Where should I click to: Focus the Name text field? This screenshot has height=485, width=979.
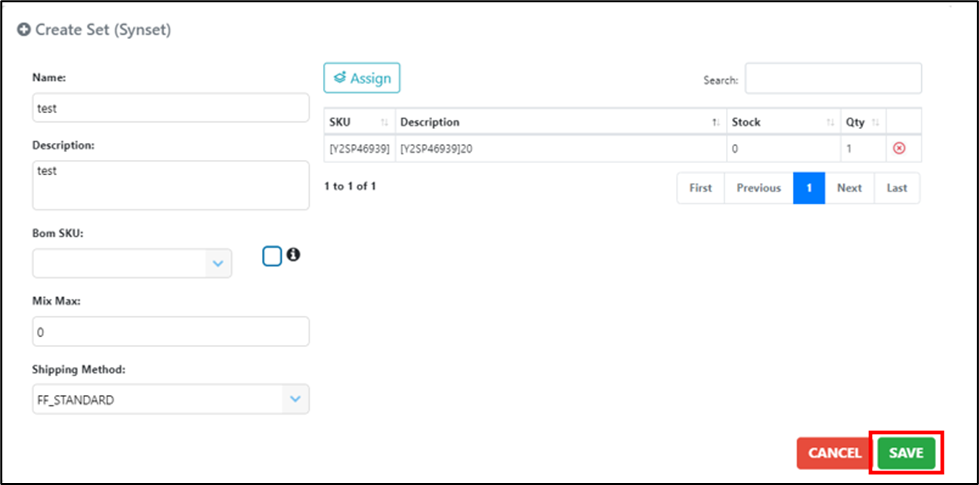coord(171,107)
